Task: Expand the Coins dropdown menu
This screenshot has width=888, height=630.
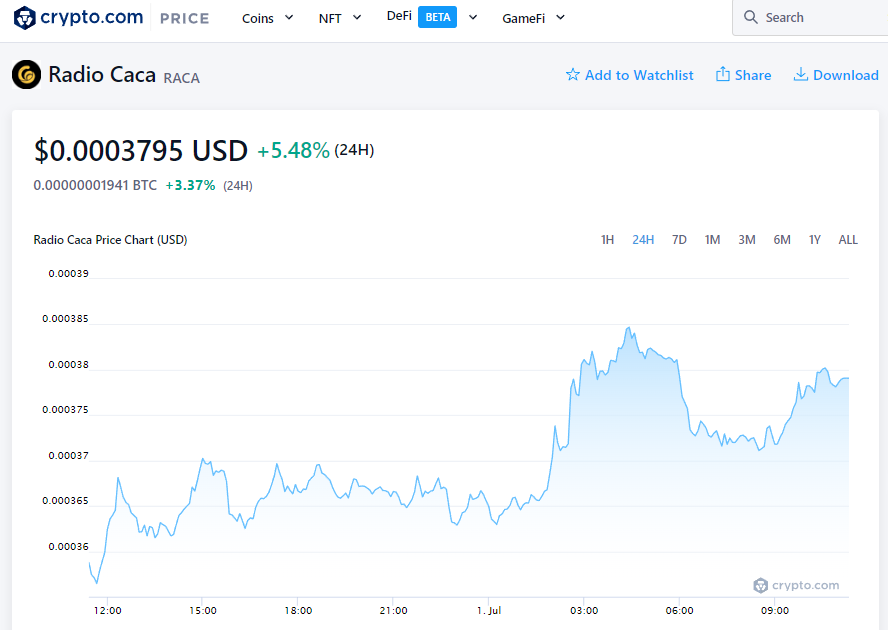Action: [x=267, y=18]
